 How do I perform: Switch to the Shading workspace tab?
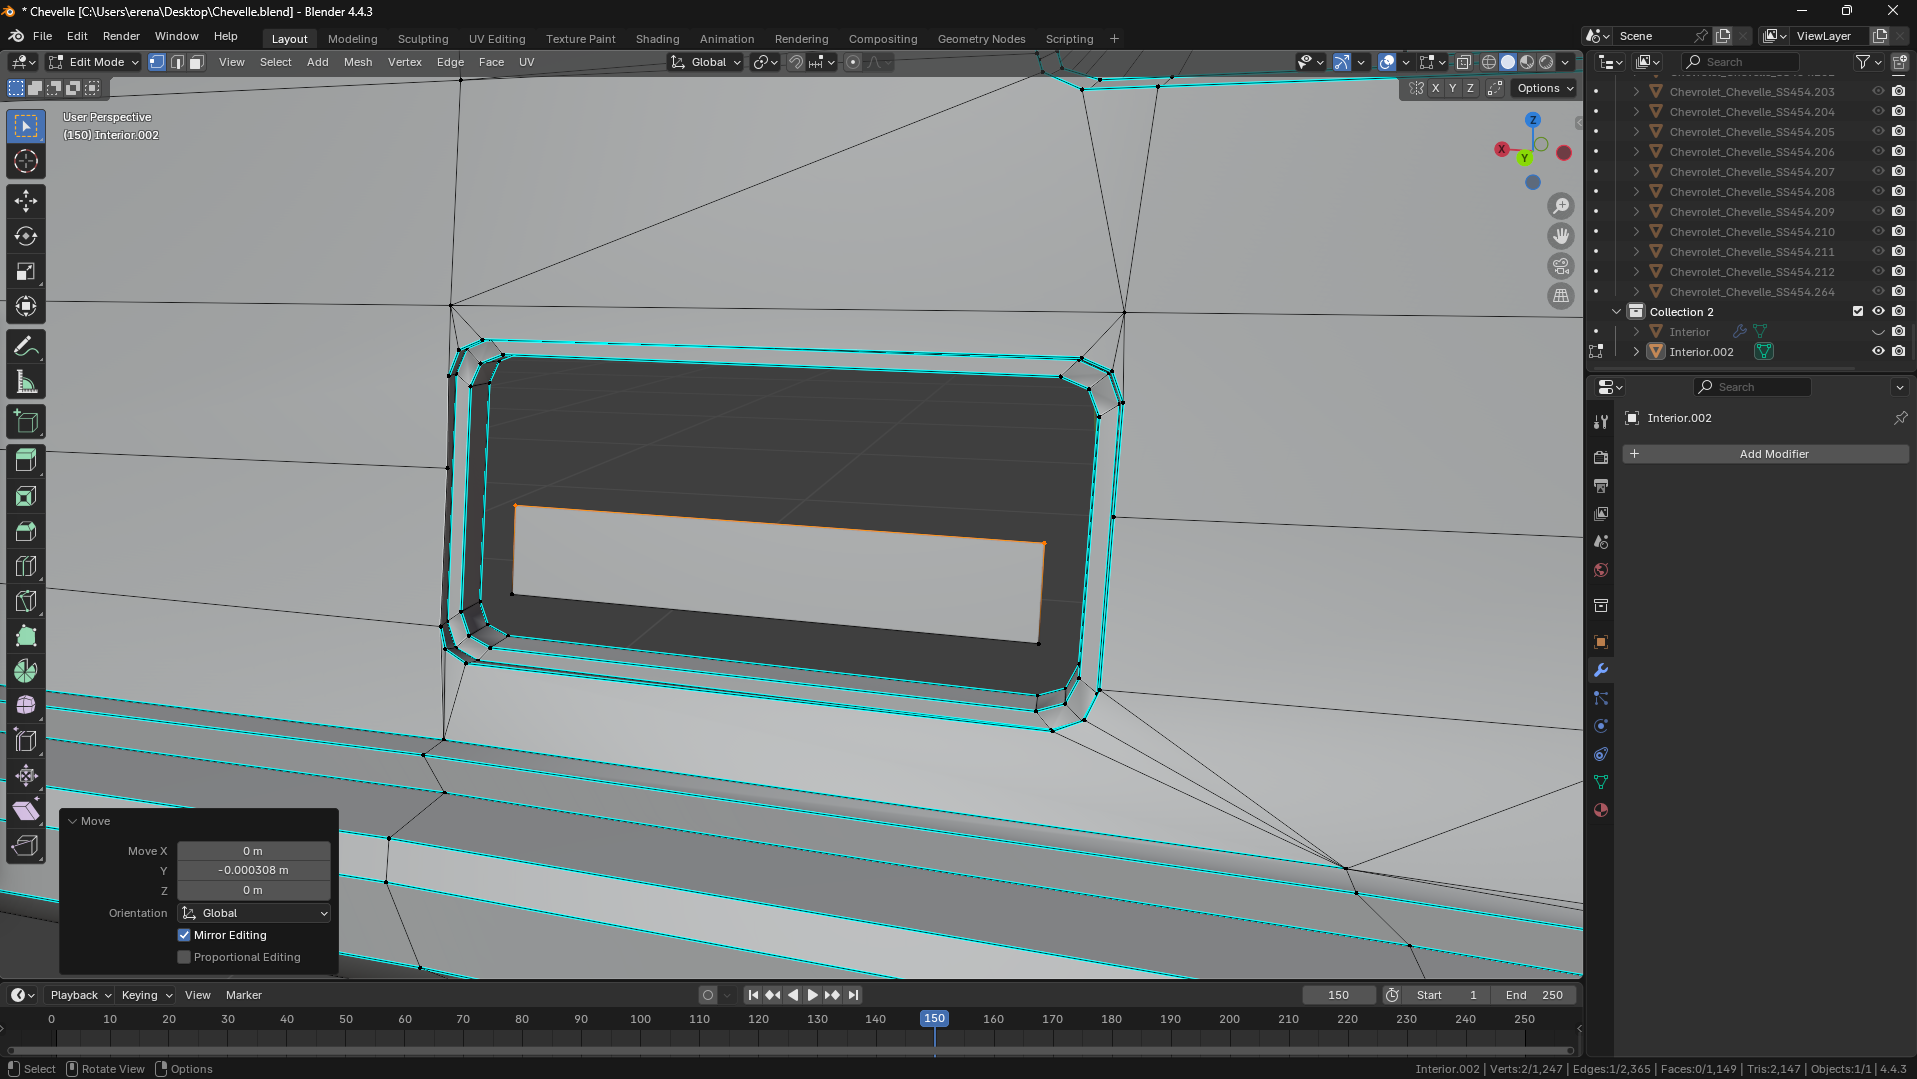(657, 39)
